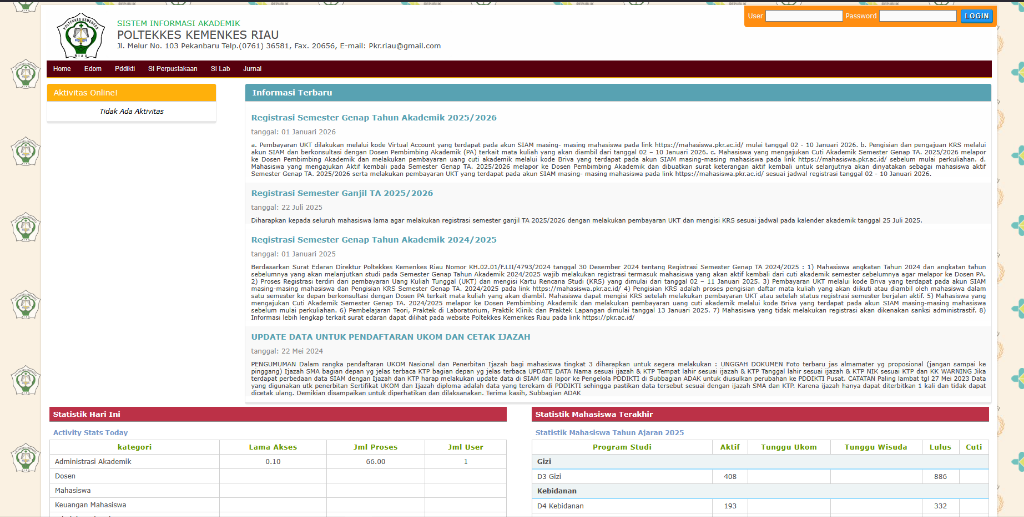
Task: Click the 'Tunggu Ukom' column header
Action: [789, 447]
